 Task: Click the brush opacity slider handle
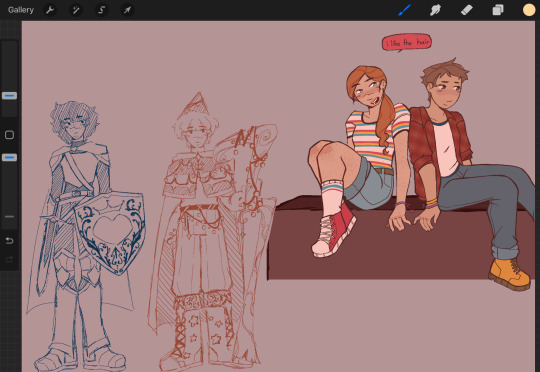(x=9, y=157)
